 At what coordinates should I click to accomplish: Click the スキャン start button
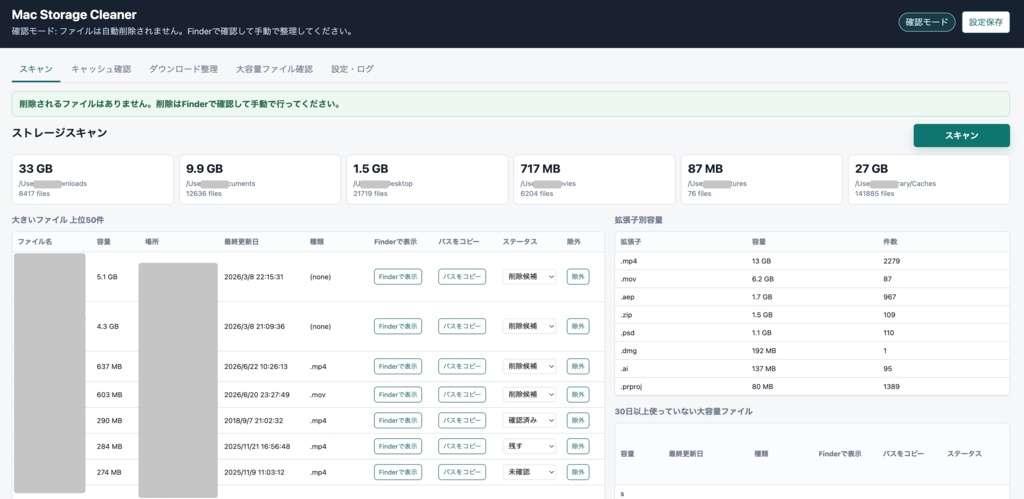961,135
